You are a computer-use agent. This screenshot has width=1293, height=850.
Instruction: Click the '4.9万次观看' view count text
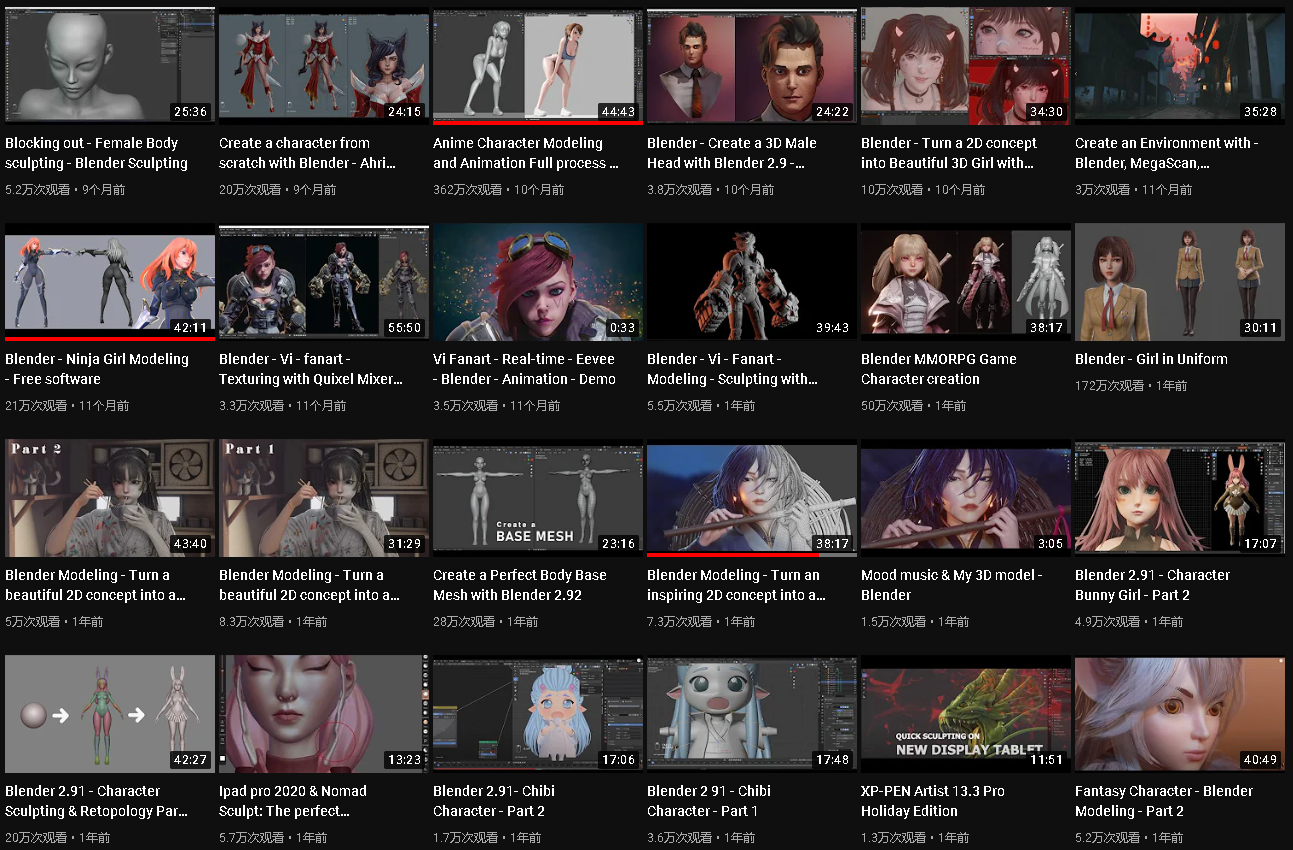[x=1109, y=621]
